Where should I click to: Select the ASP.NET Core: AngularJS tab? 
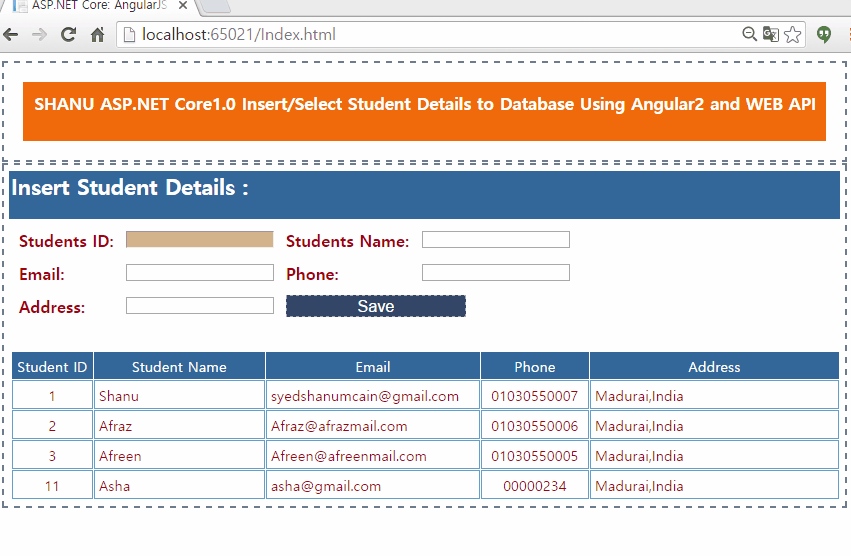pyautogui.click(x=99, y=5)
